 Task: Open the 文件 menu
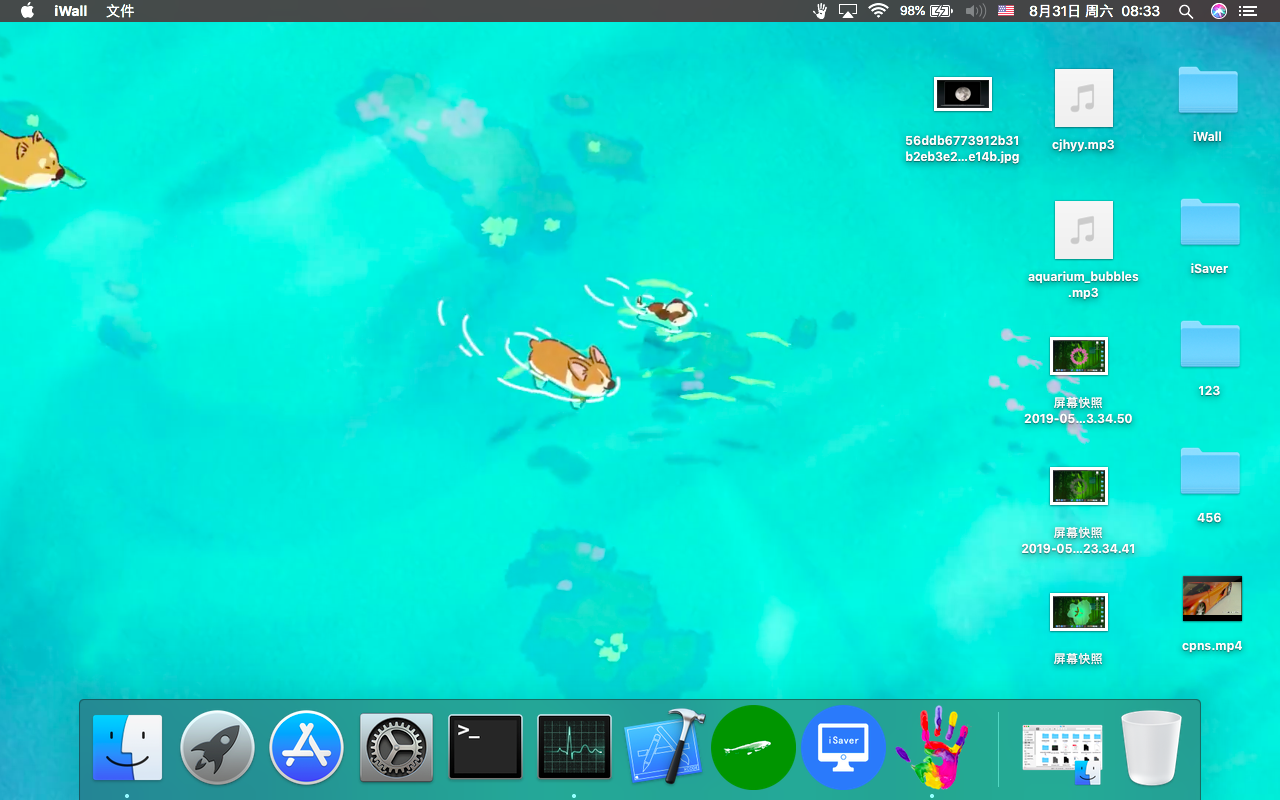120,11
